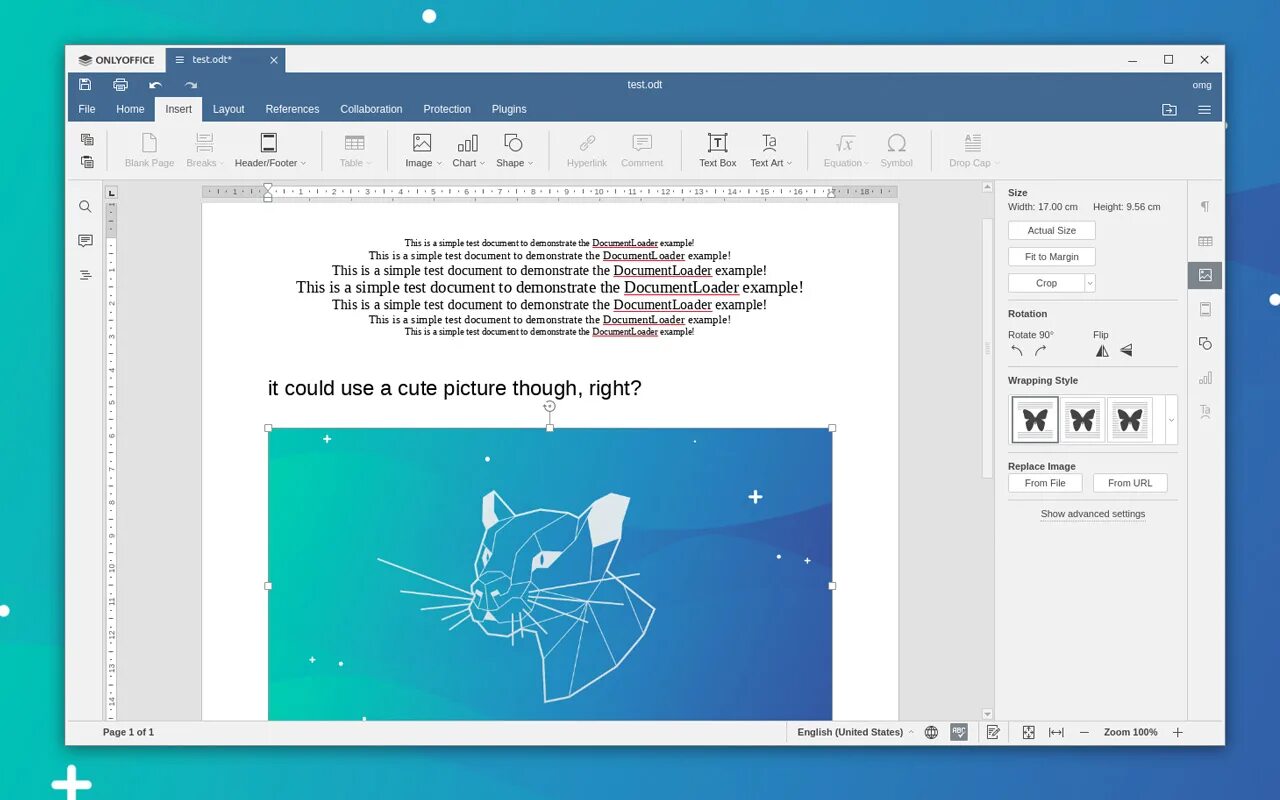Open the Text Art dropdown
This screenshot has width=1280, height=800.
pos(770,150)
